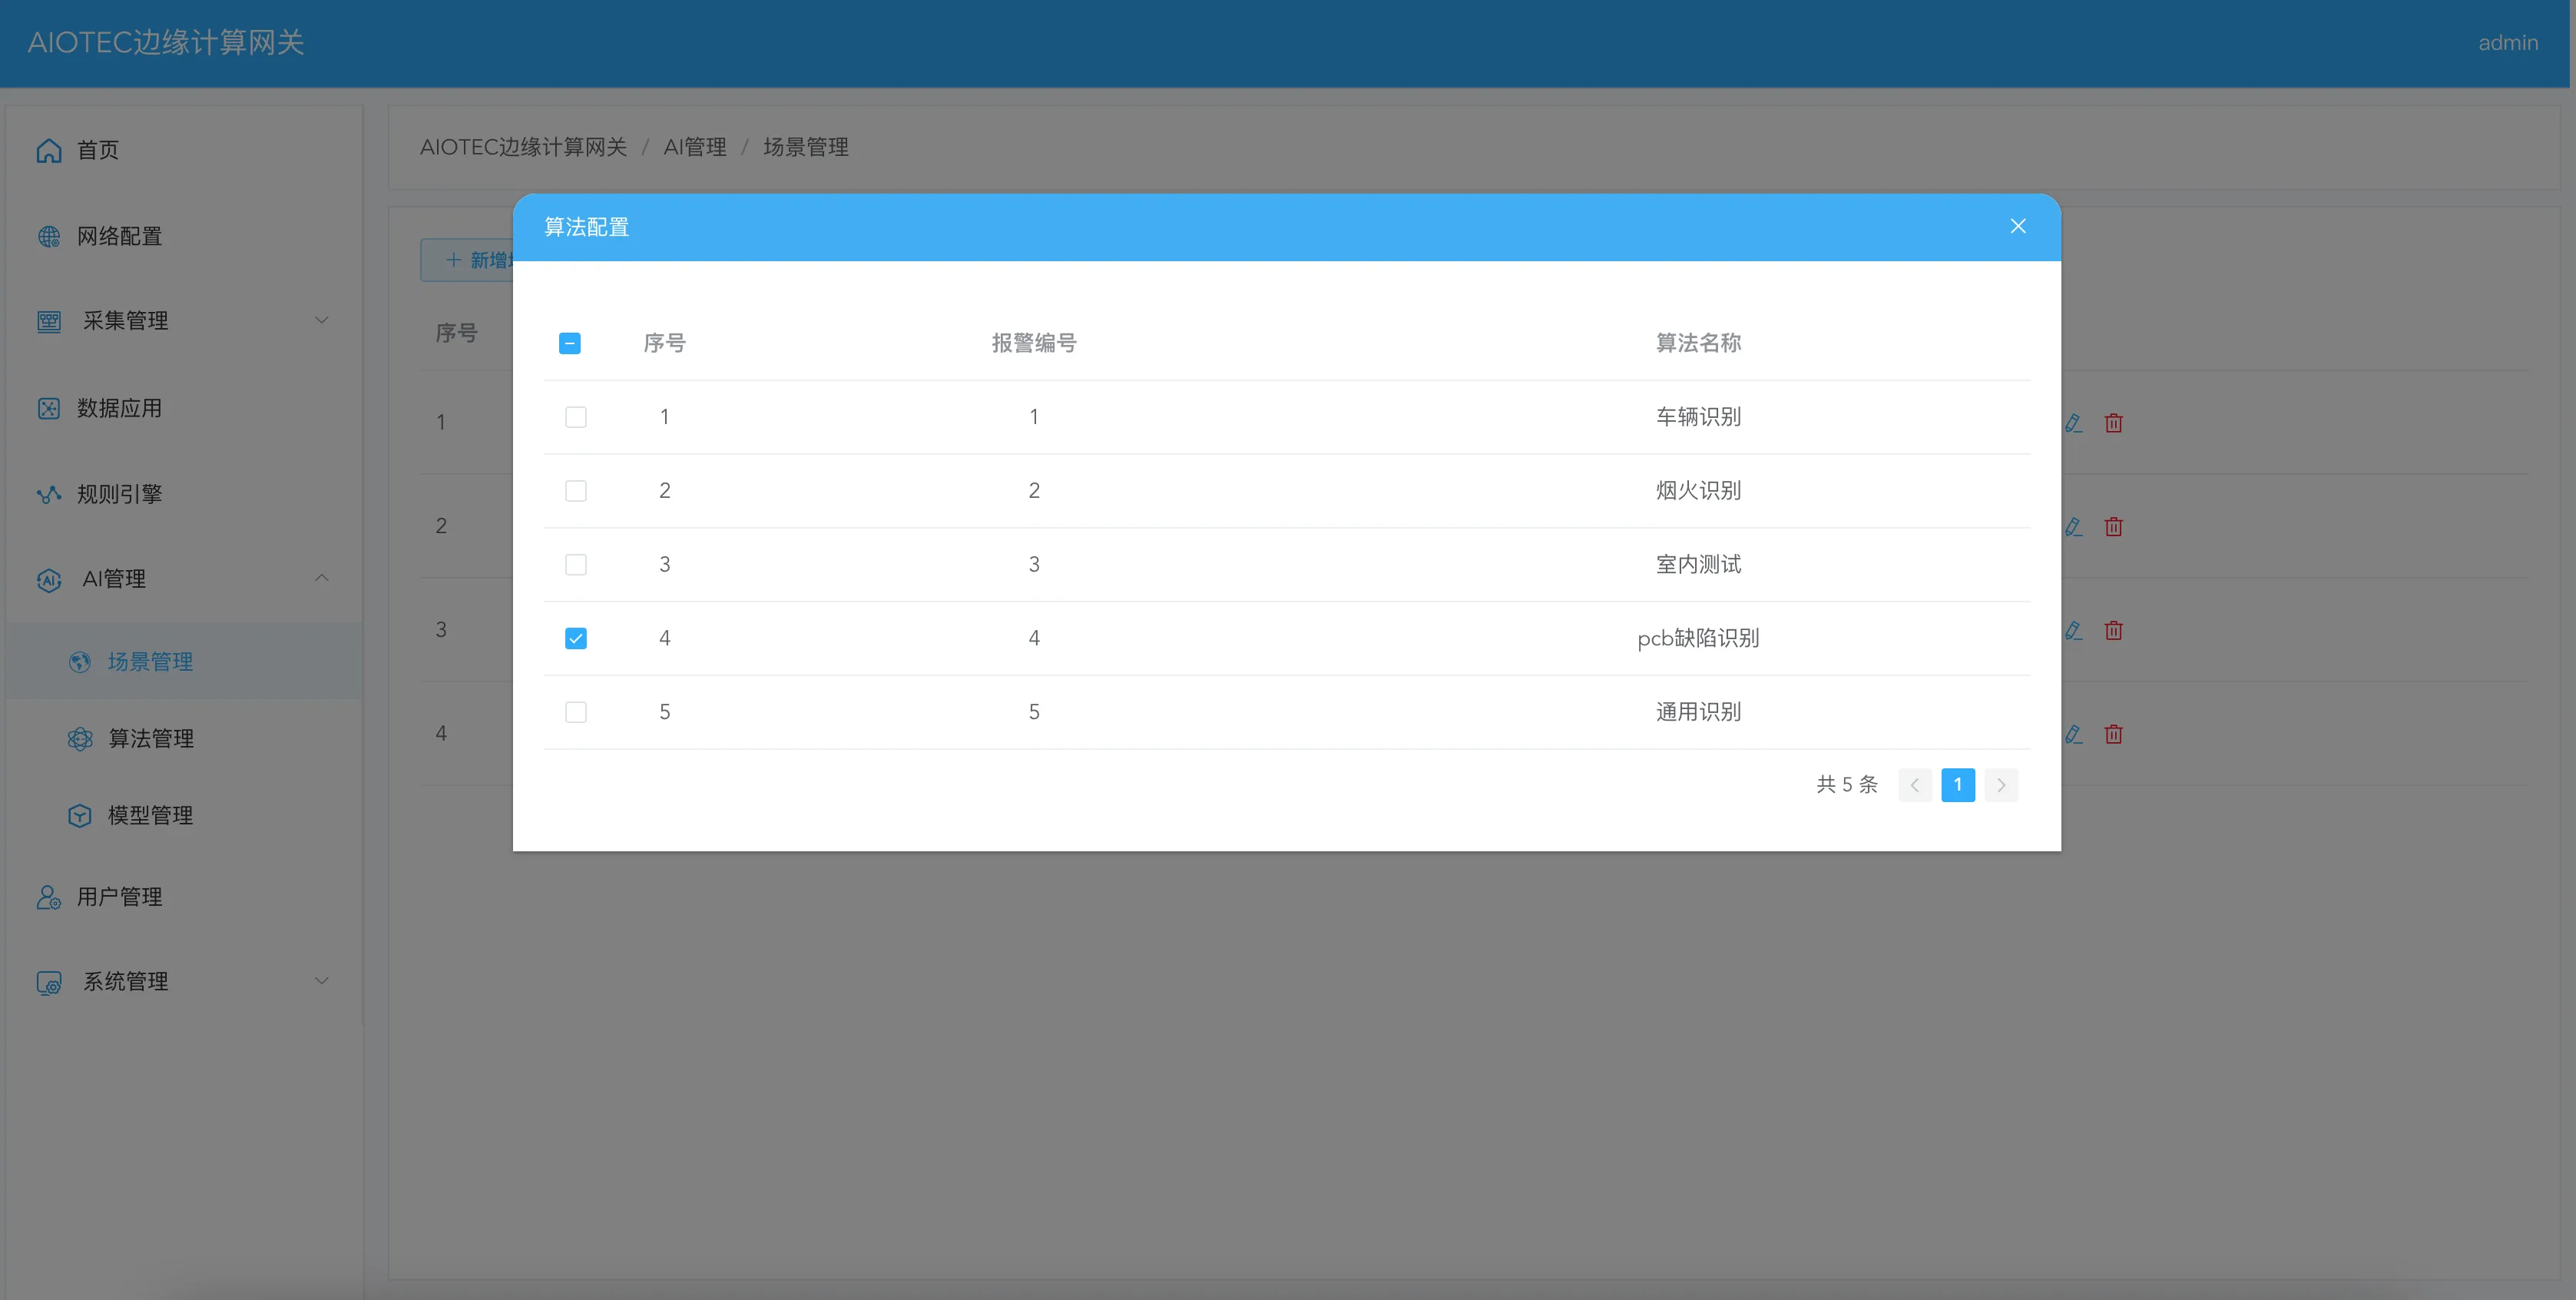Image resolution: width=2576 pixels, height=1300 pixels.
Task: Click the next page arrow in the pagination
Action: point(2001,785)
